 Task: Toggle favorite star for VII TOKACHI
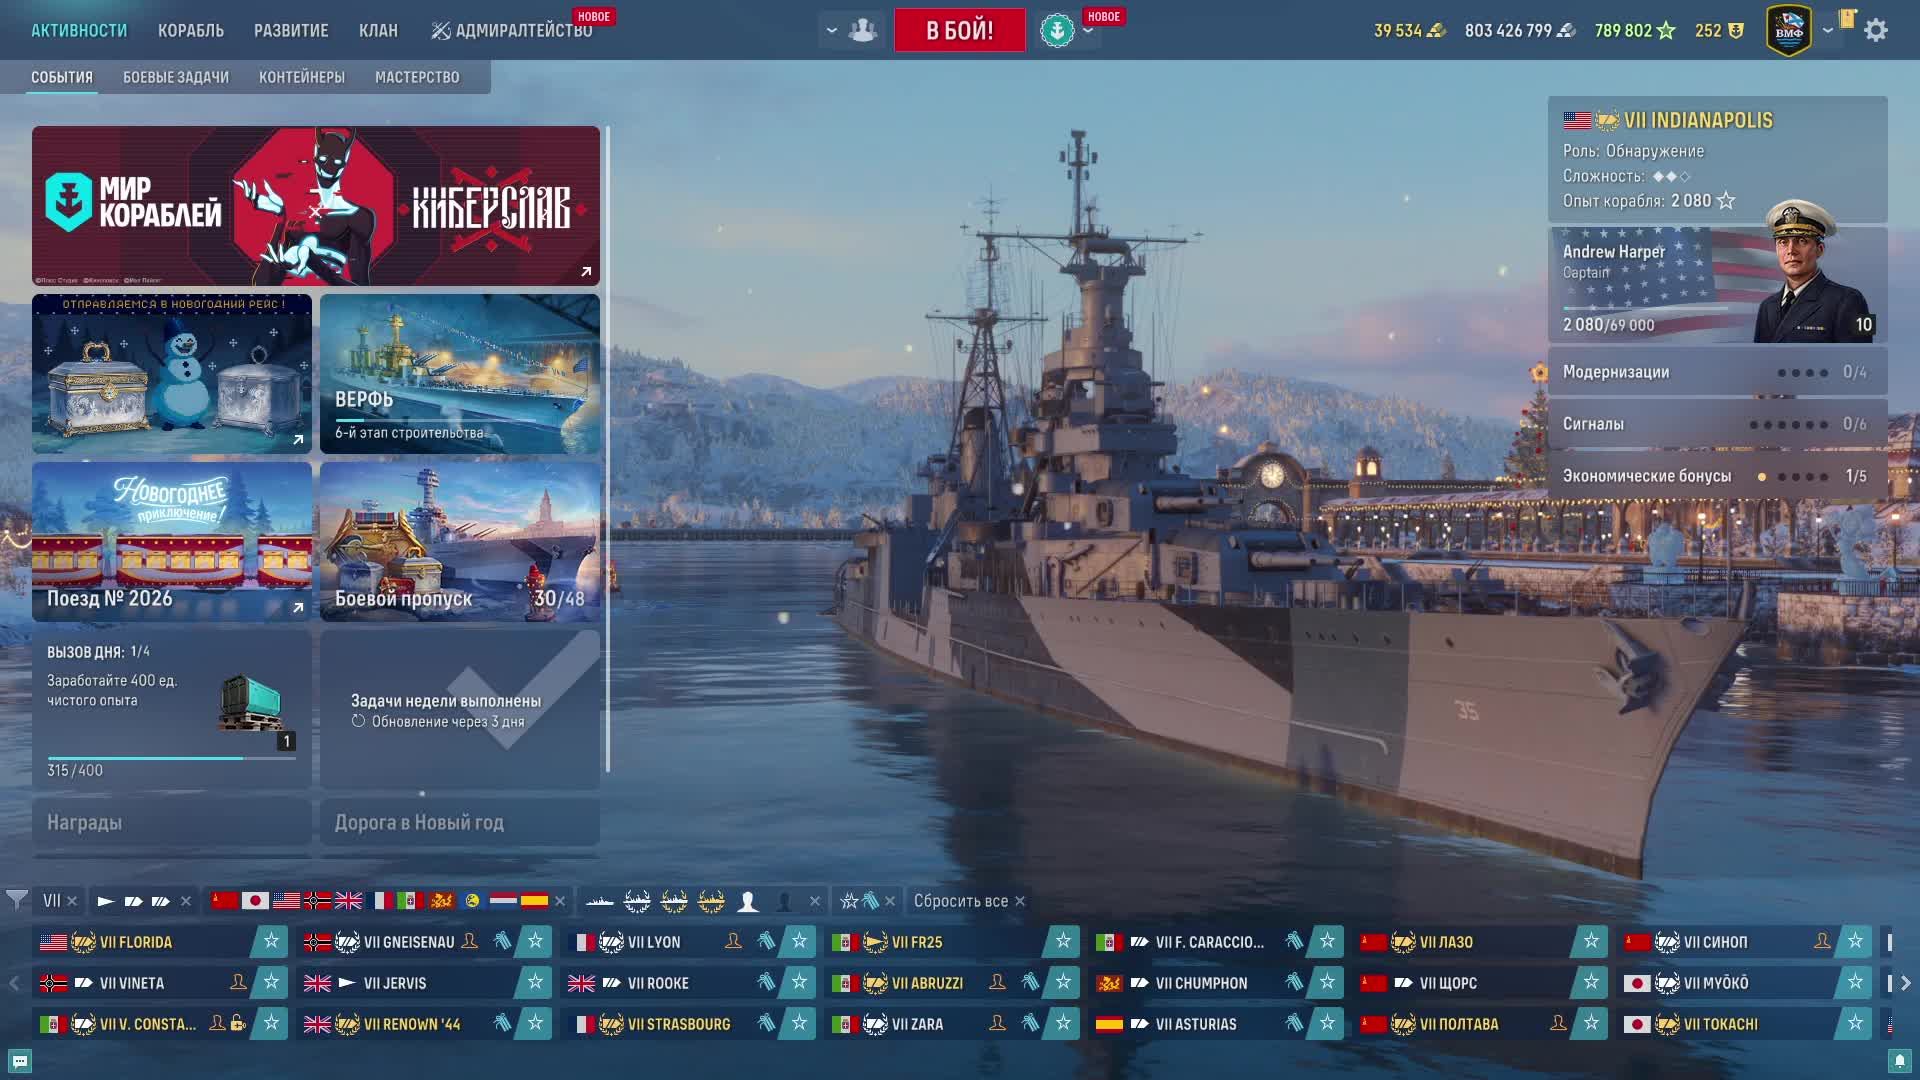[1855, 1023]
